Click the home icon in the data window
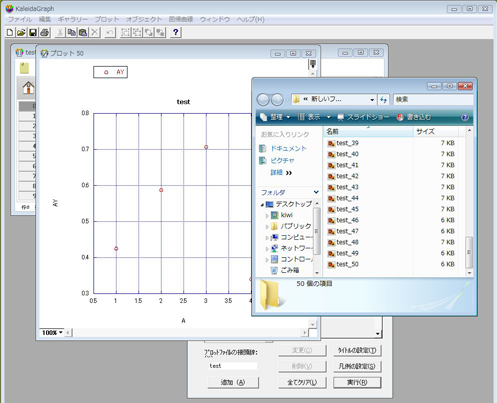The width and height of the screenshot is (497, 403). pos(28,88)
